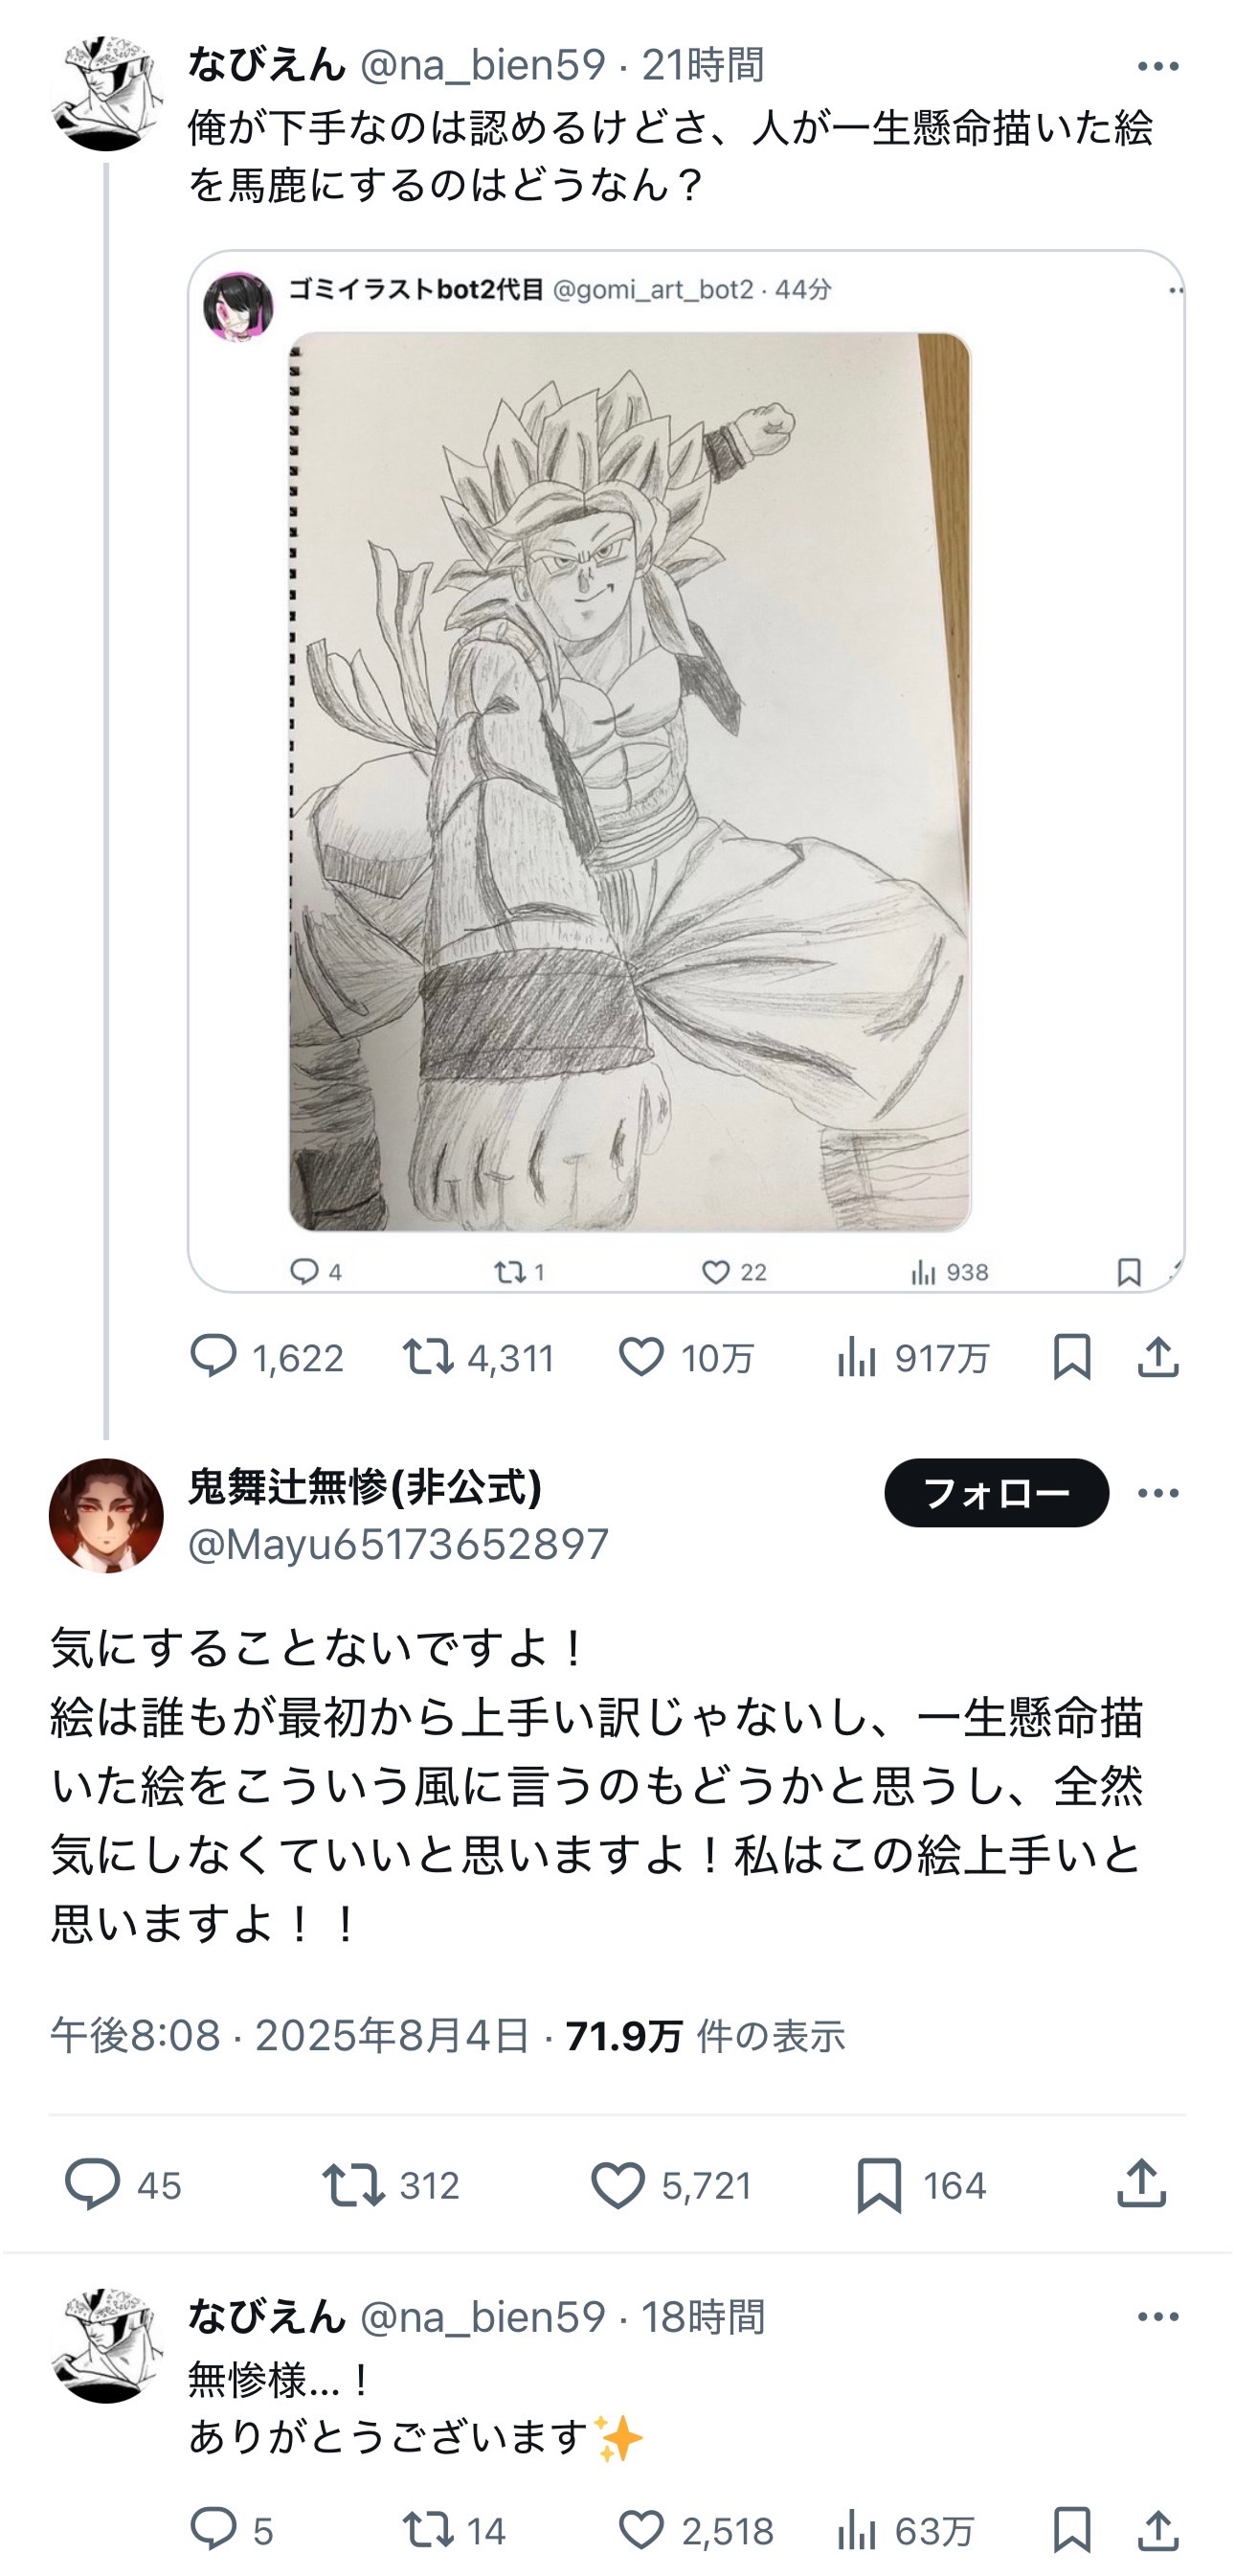Open the quoted Goku pencil drawing image
The image size is (1235, 2576).
pos(630,782)
